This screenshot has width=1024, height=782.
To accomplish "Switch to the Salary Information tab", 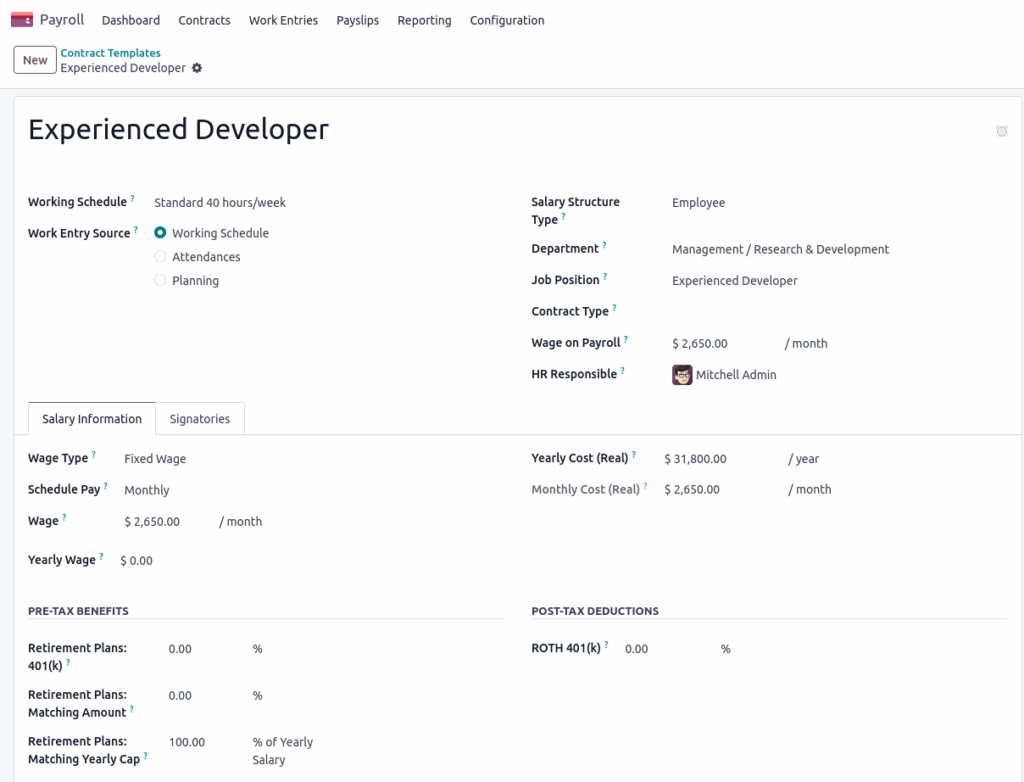I will (92, 419).
